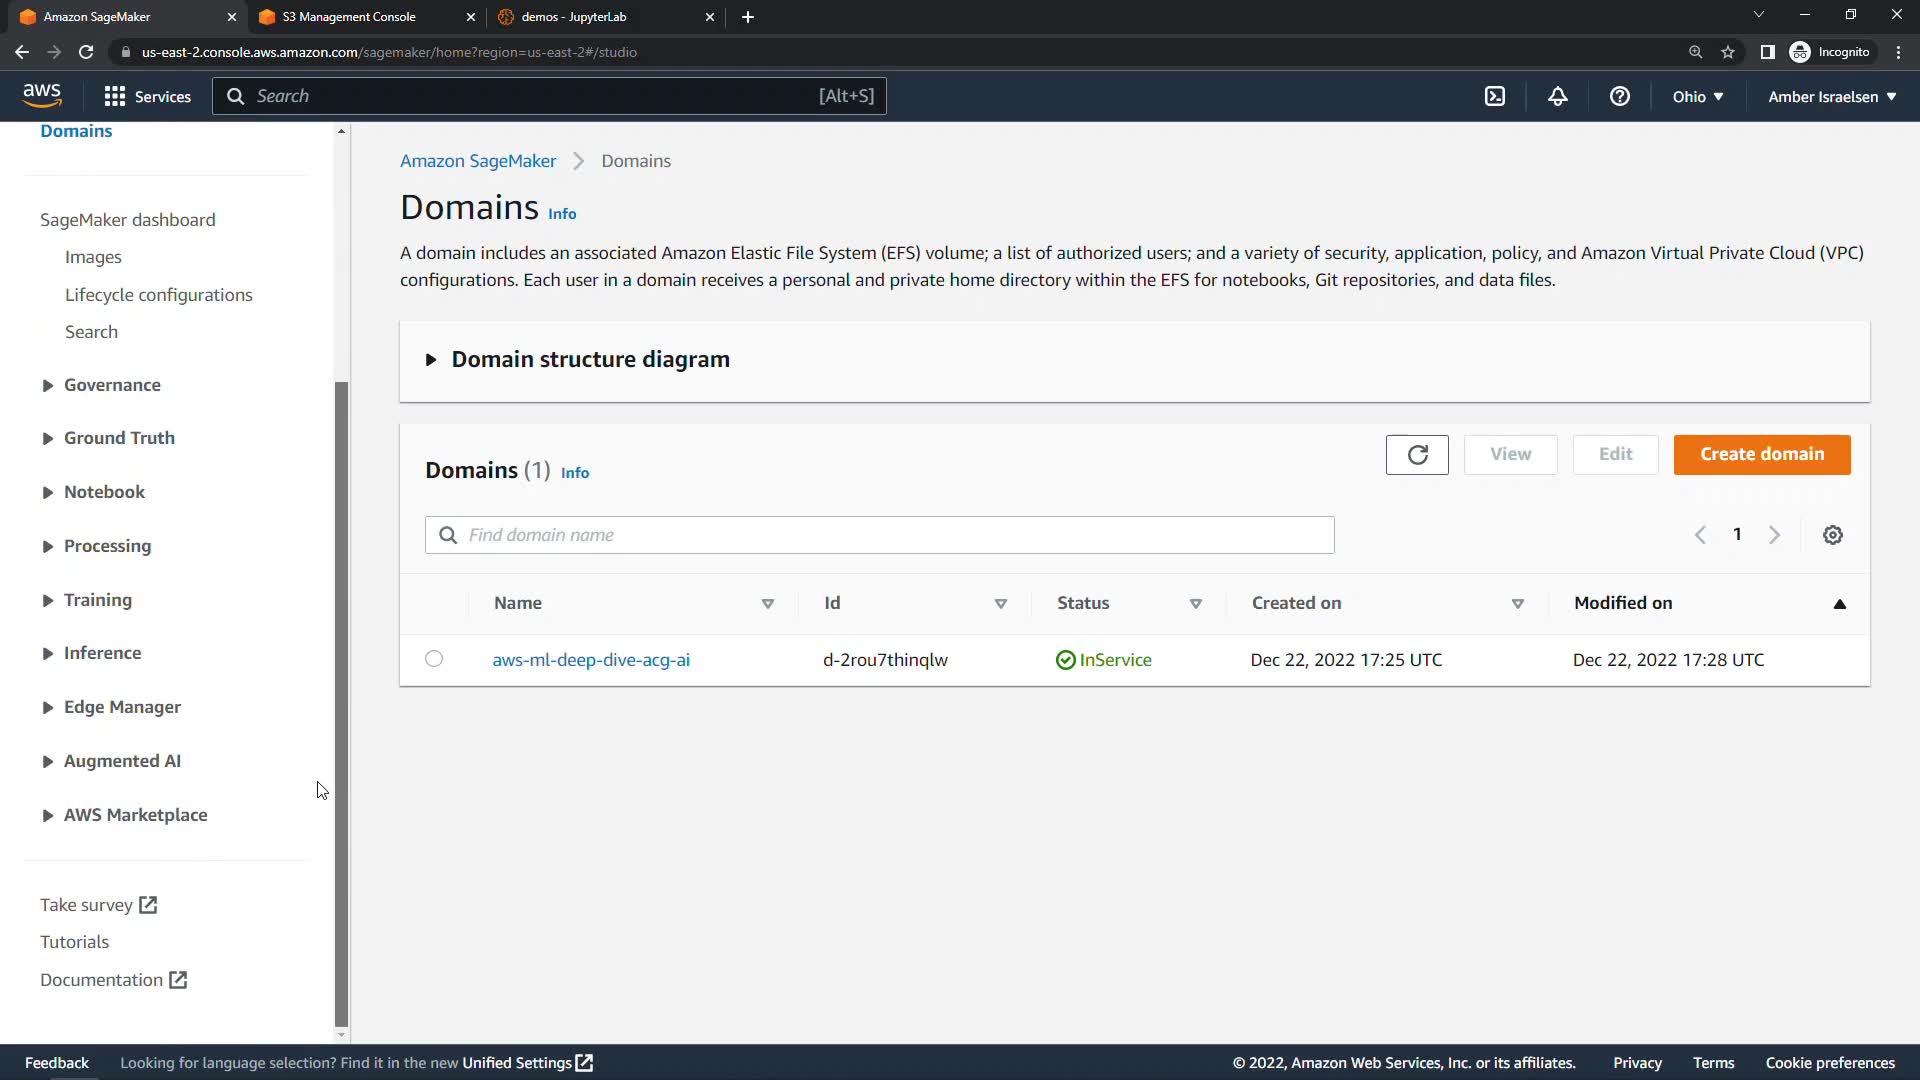
Task: Select the aws-ml-deep-dive-acg-ai radio button
Action: click(434, 659)
